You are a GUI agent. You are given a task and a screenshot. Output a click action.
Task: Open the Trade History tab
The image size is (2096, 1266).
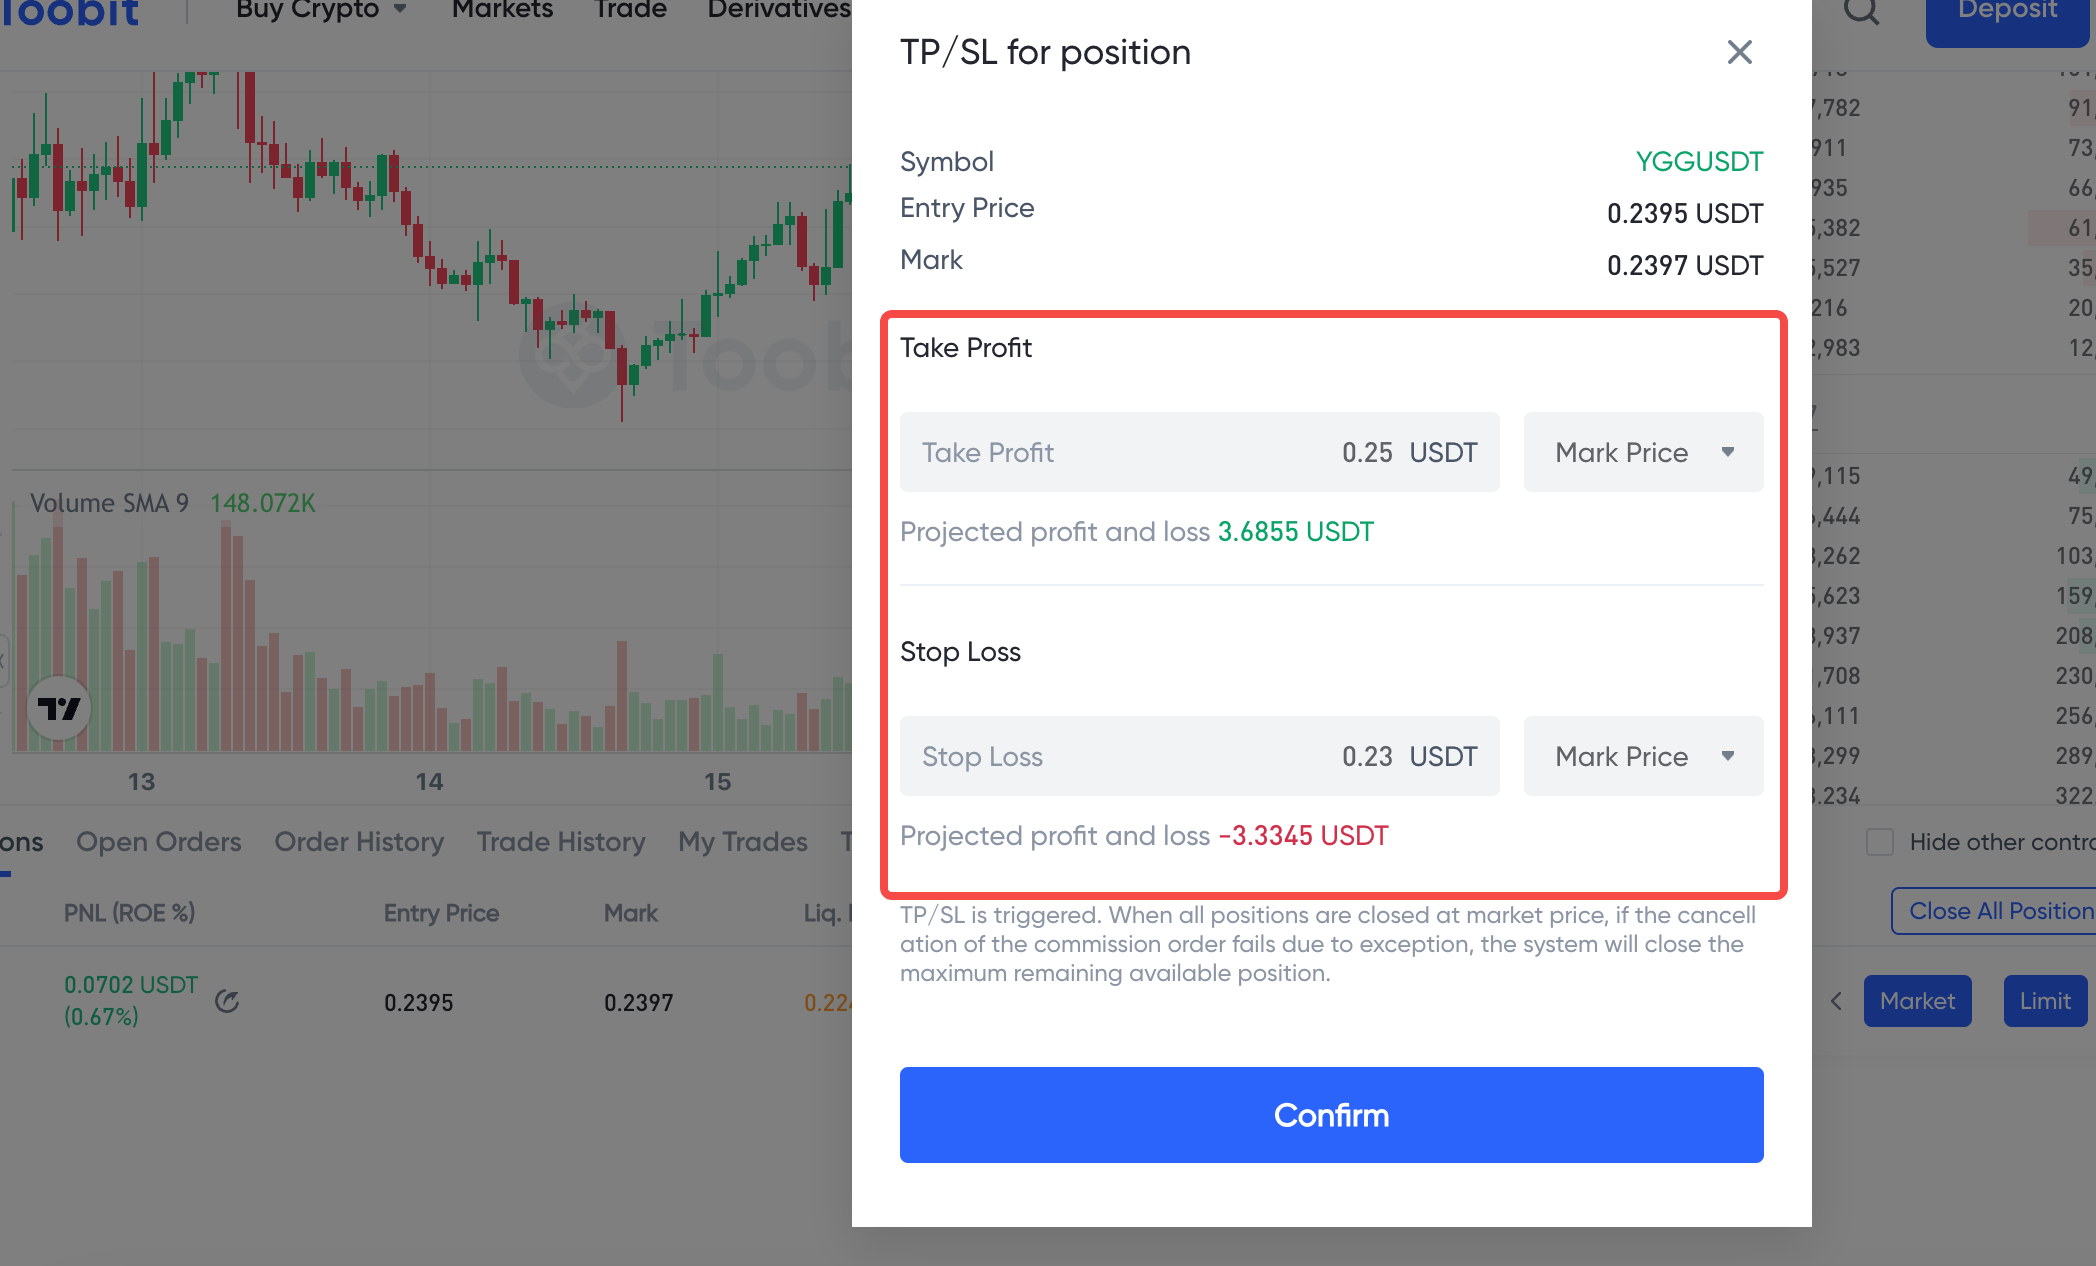tap(561, 842)
